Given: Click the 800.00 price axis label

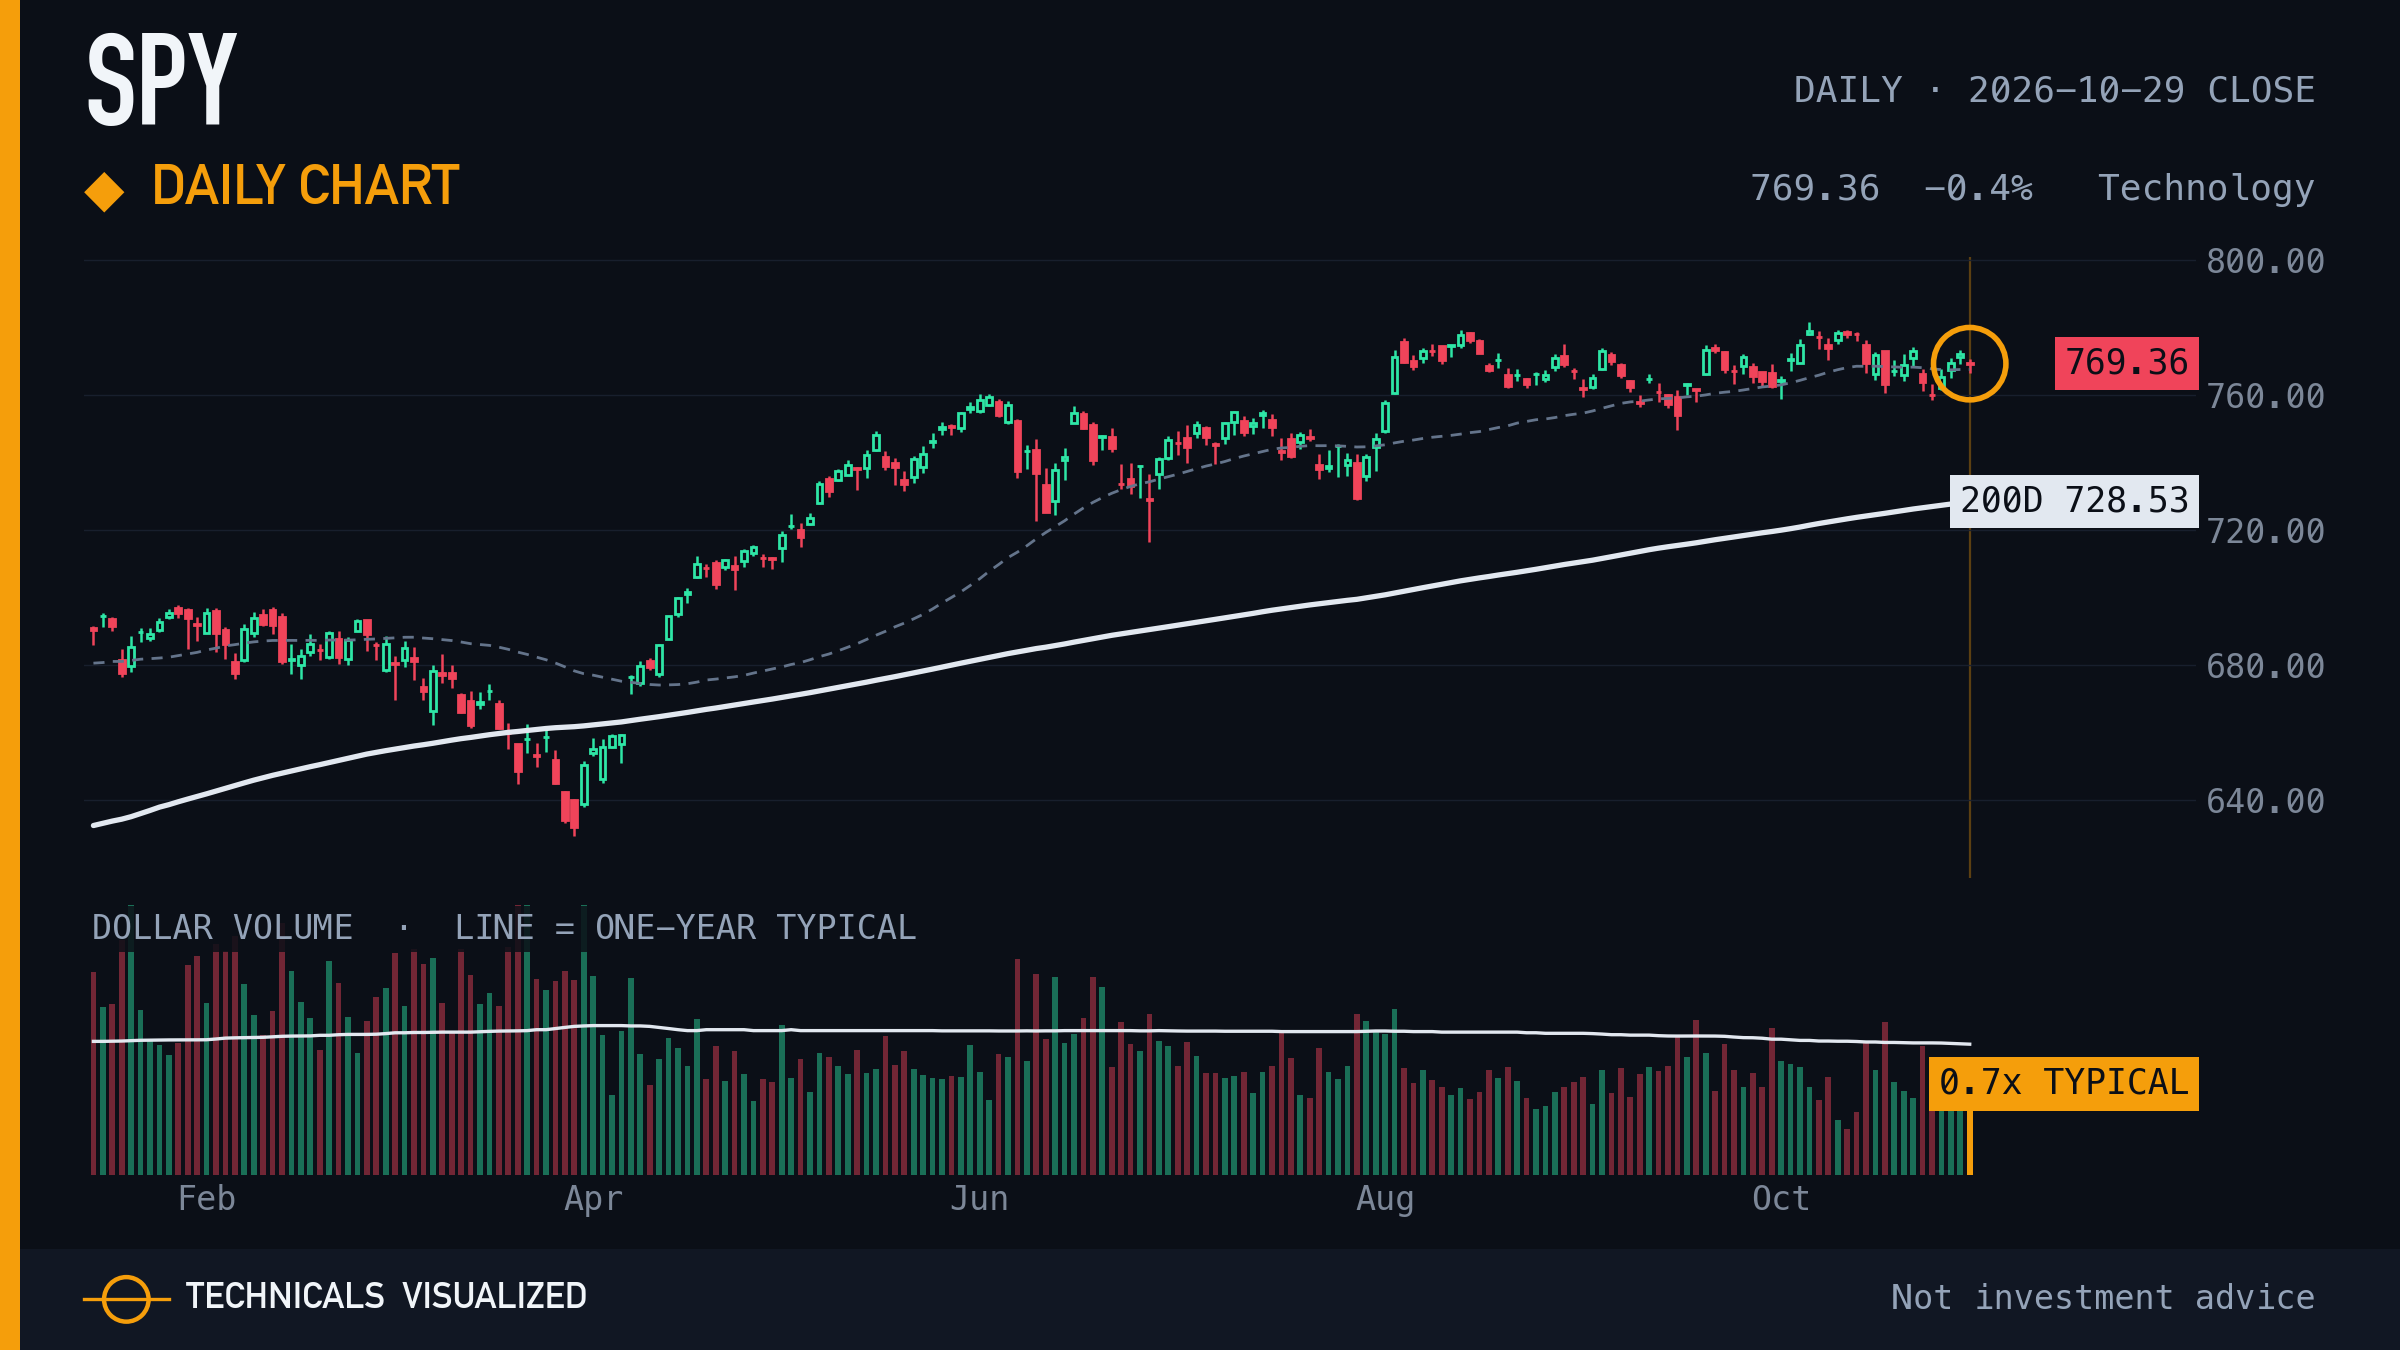Looking at the screenshot, I should (2265, 262).
